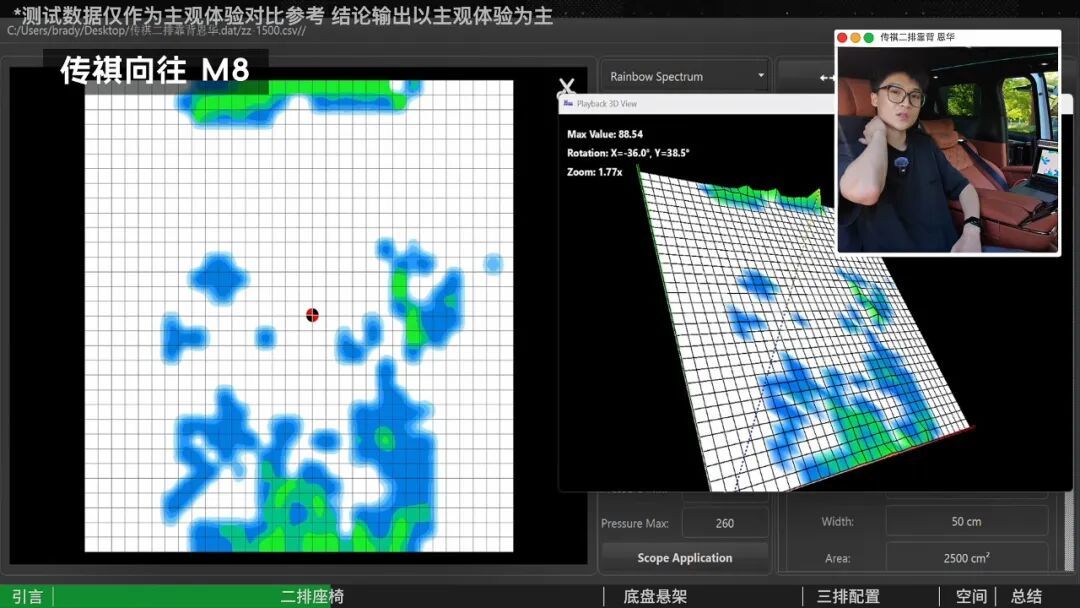
Task: Click the scissors icon beside the pressure map
Action: pos(566,87)
